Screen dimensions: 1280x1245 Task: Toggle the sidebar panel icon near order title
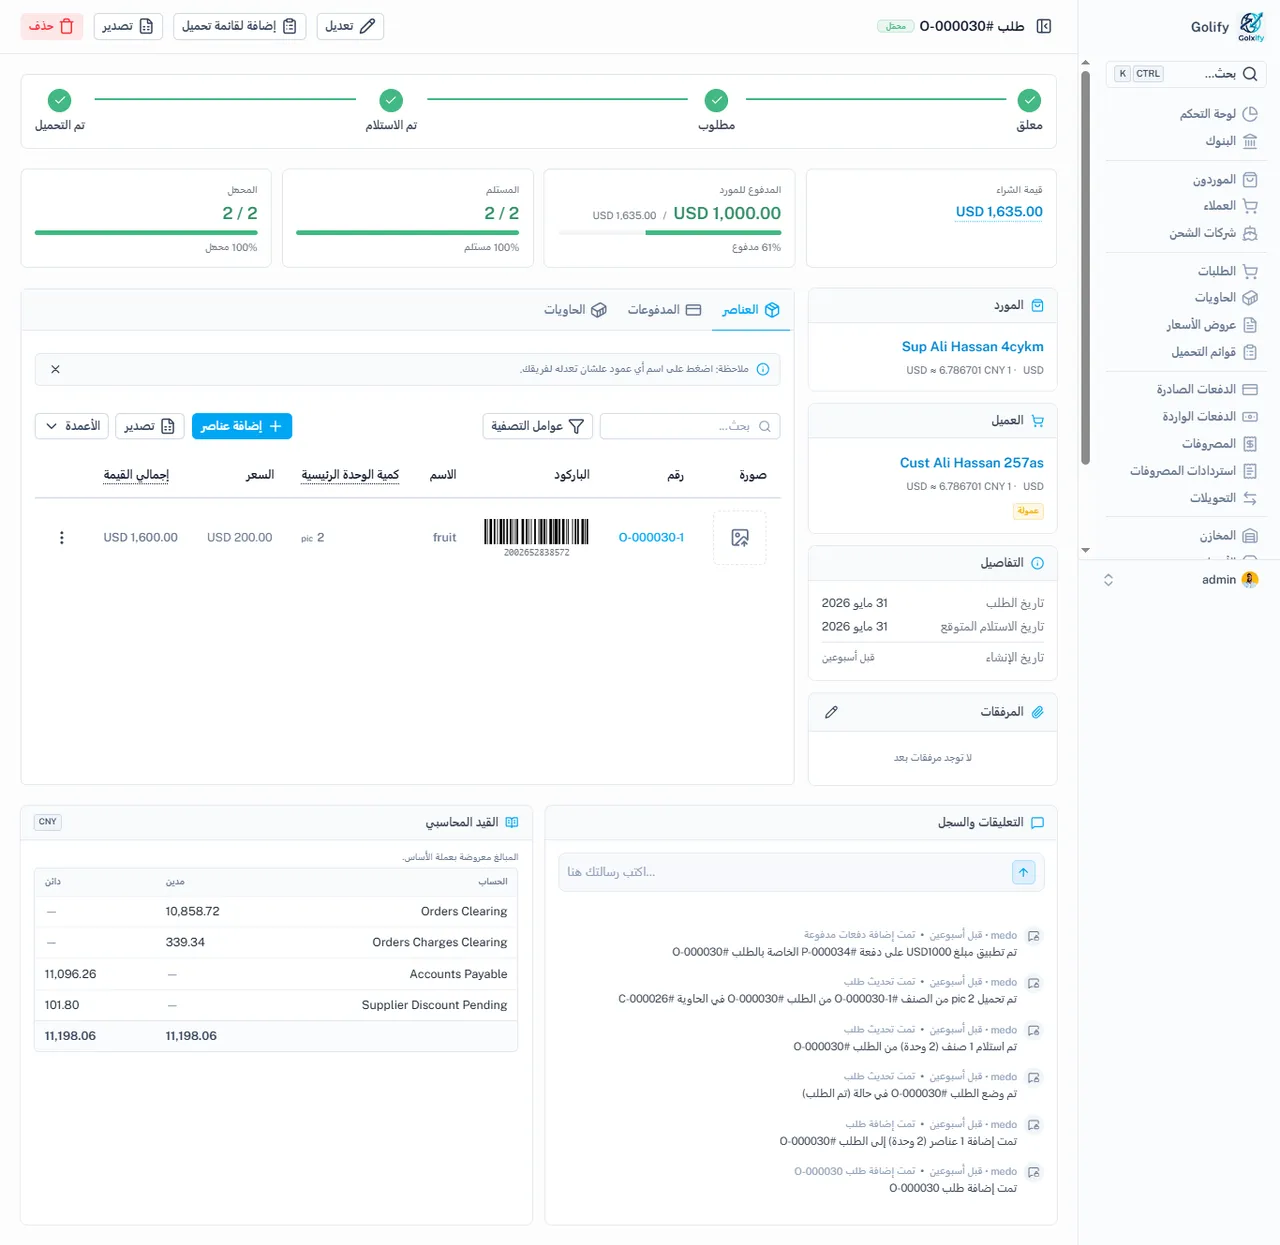[1044, 26]
